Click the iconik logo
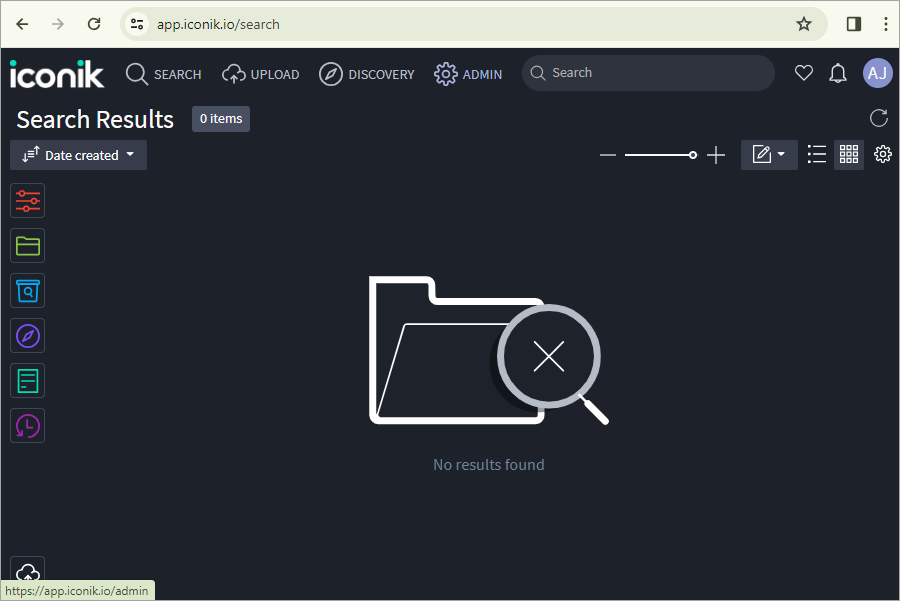The width and height of the screenshot is (900, 601). coord(57,74)
